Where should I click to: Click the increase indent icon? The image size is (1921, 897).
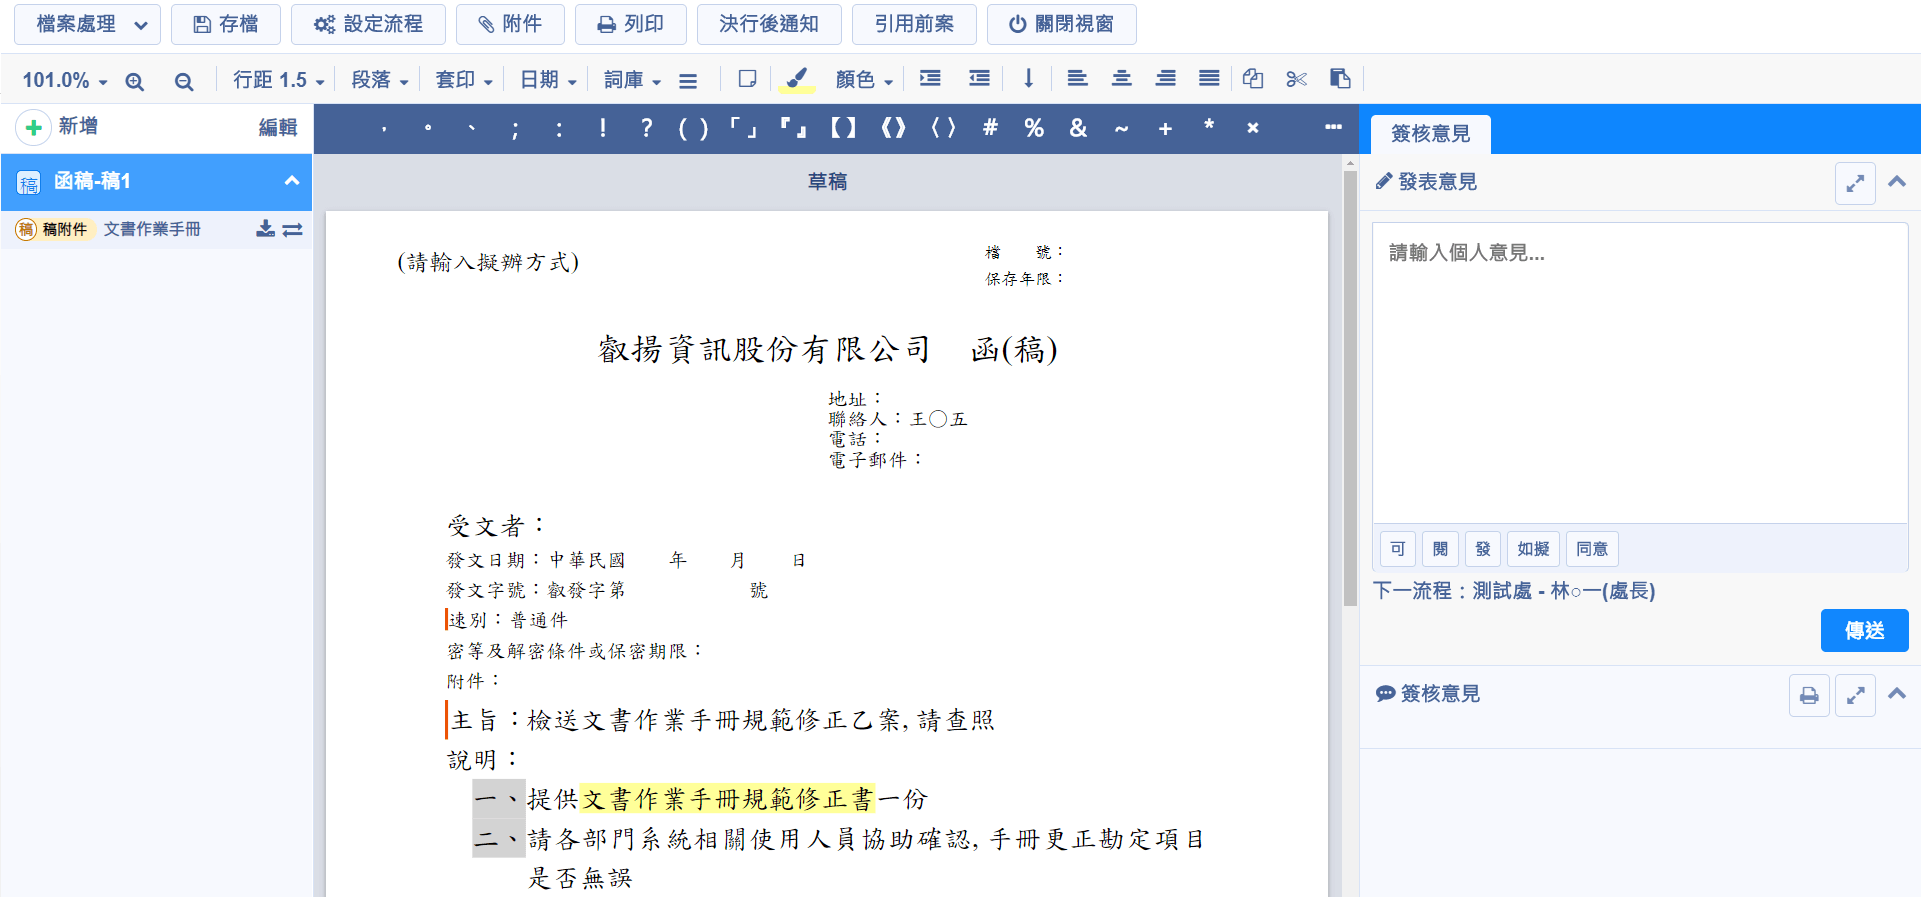coord(930,79)
